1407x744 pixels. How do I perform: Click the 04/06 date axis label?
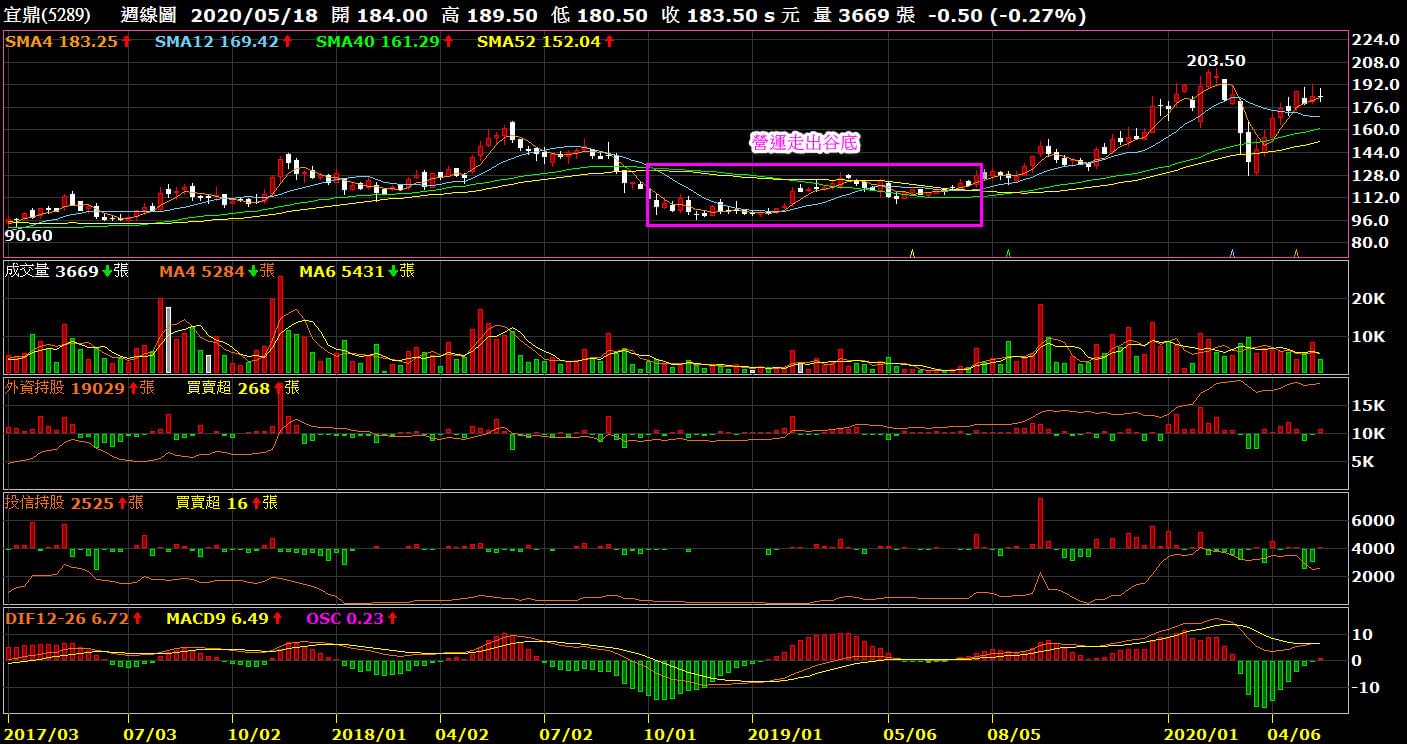[x=1296, y=734]
